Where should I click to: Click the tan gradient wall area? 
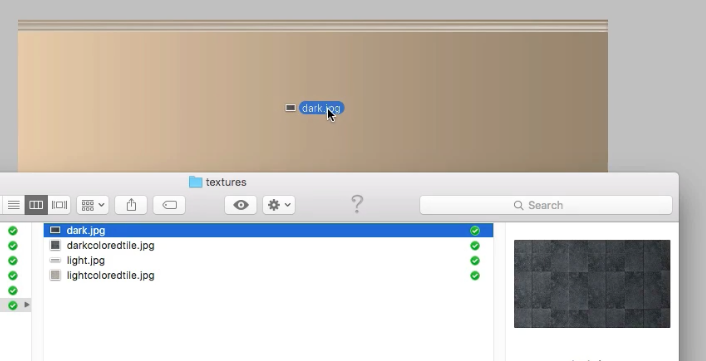coord(313,101)
